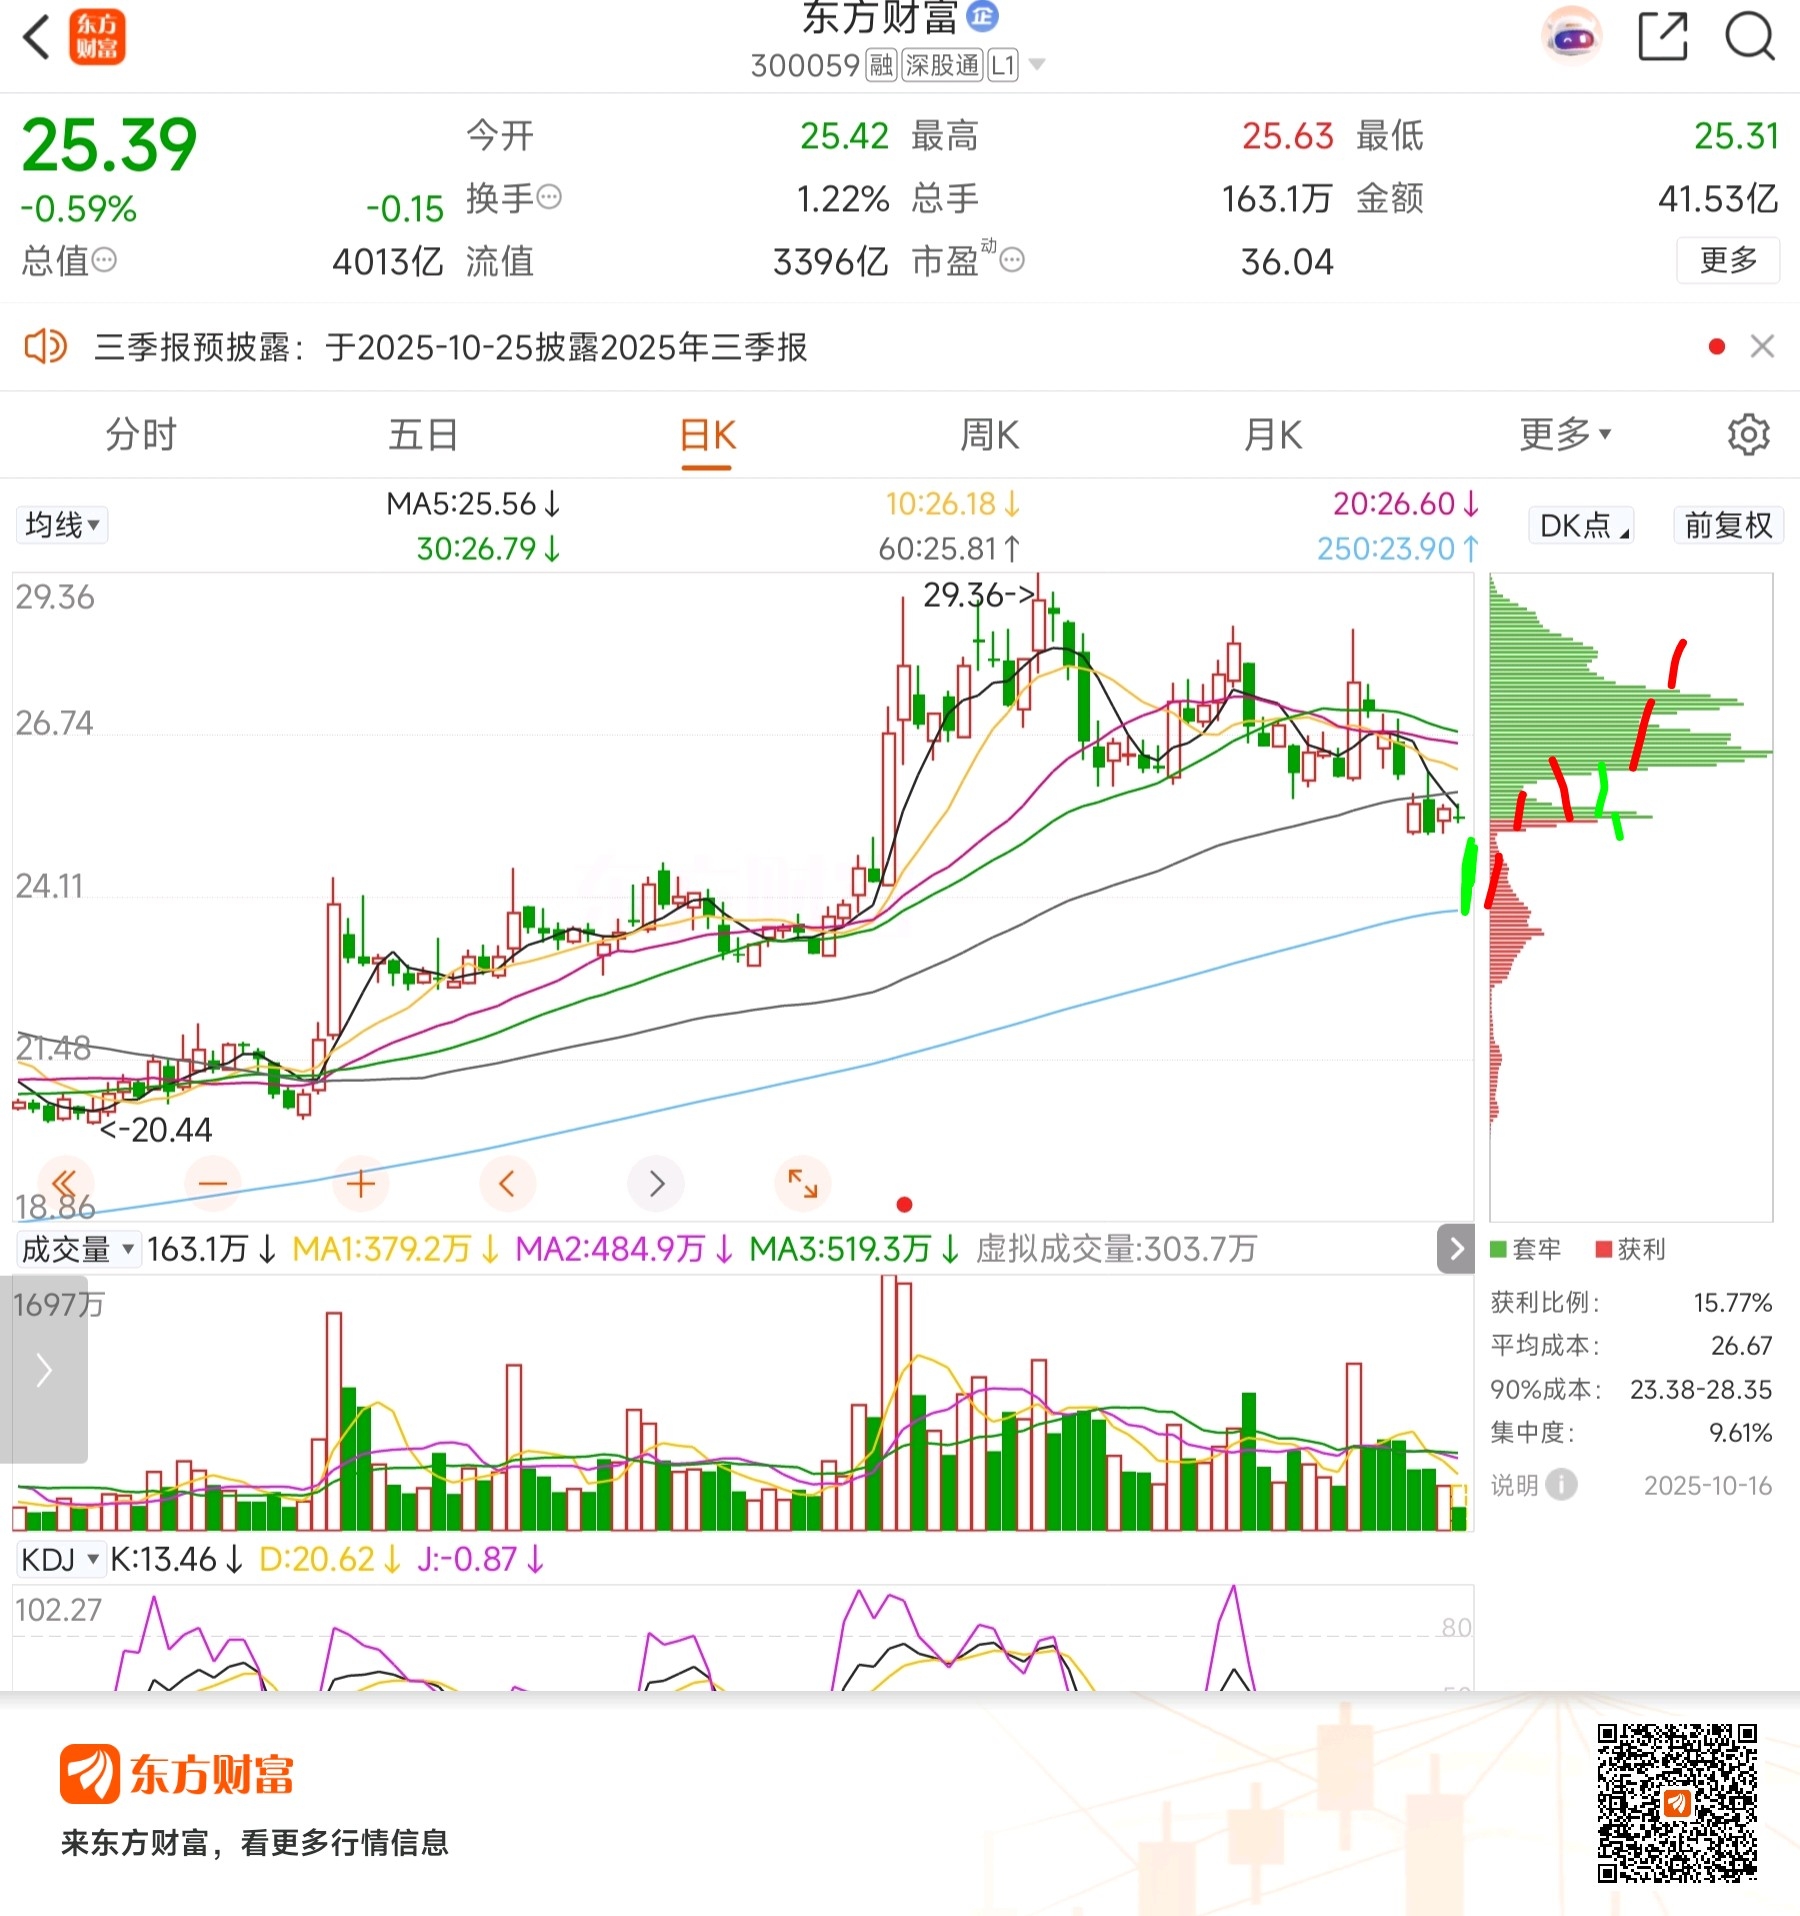This screenshot has height=1916, width=1800.
Task: Tap the footer 东方财富 brand logo
Action: (x=177, y=1774)
